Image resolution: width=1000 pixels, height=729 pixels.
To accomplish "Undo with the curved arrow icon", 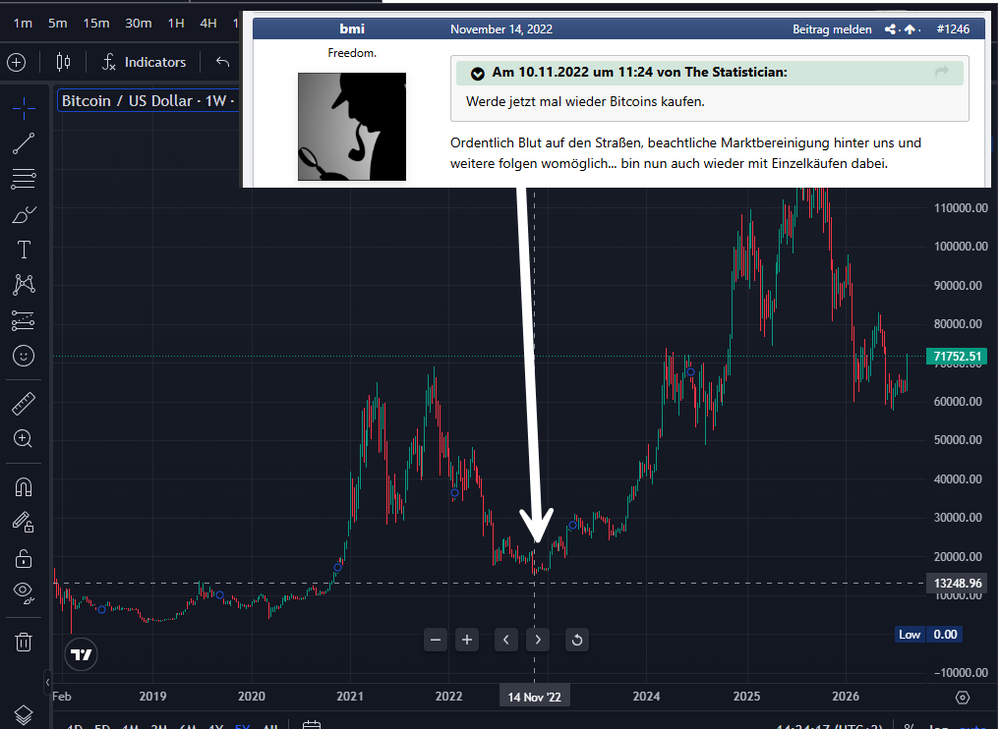I will 223,62.
